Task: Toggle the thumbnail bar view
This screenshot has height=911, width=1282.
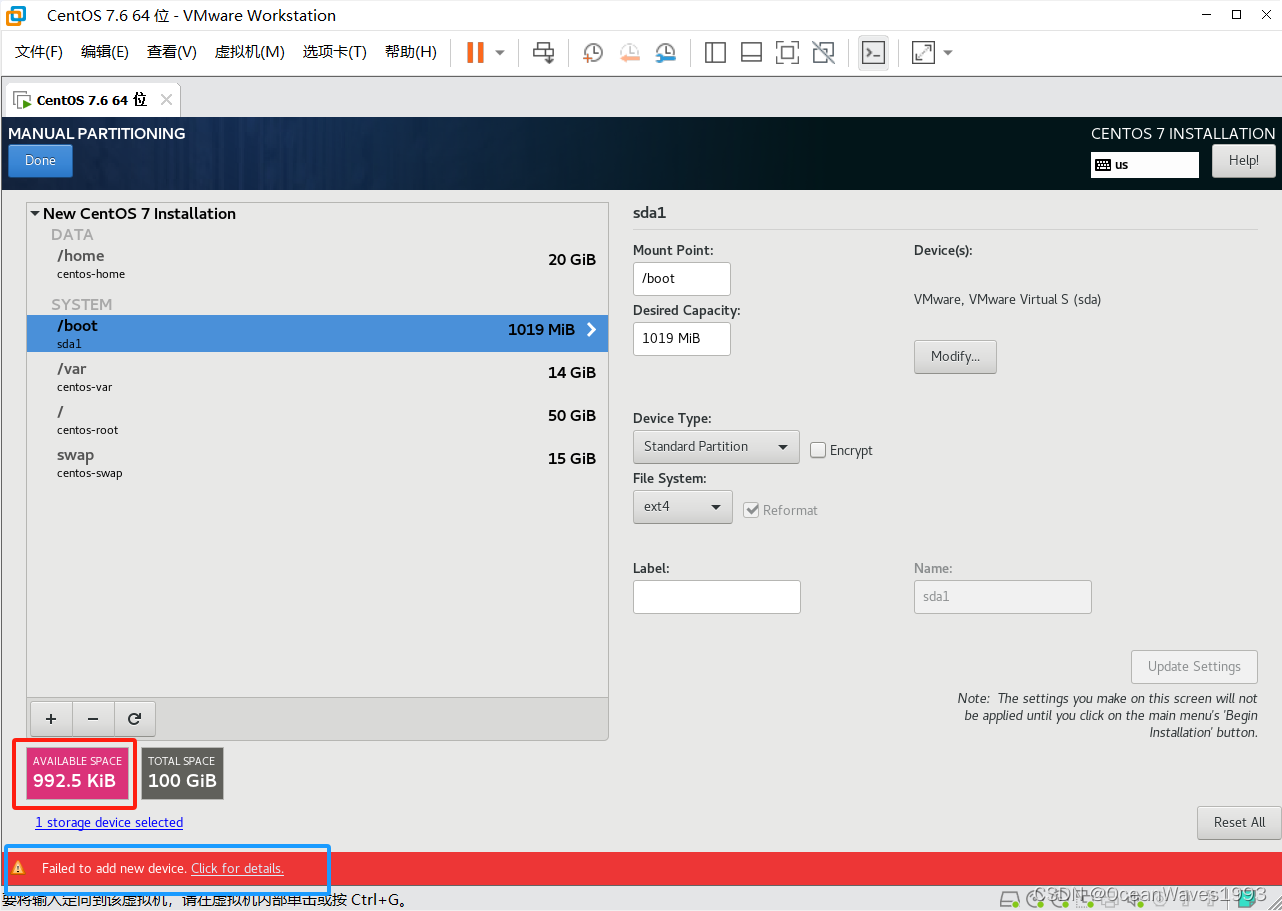Action: pos(751,53)
